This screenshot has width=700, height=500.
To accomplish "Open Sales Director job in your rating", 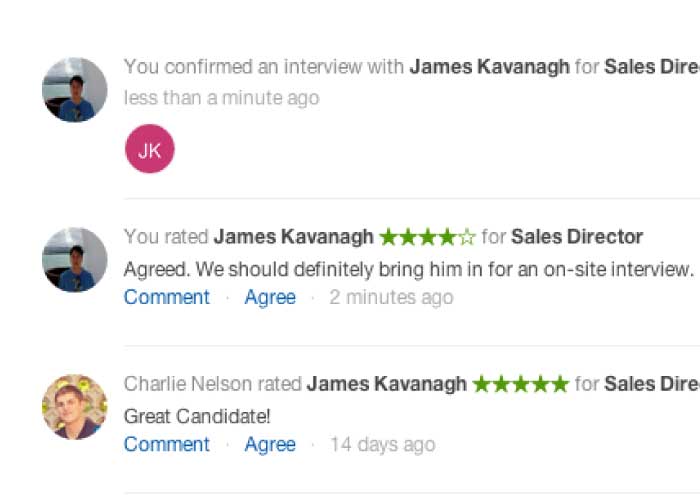I will [577, 237].
